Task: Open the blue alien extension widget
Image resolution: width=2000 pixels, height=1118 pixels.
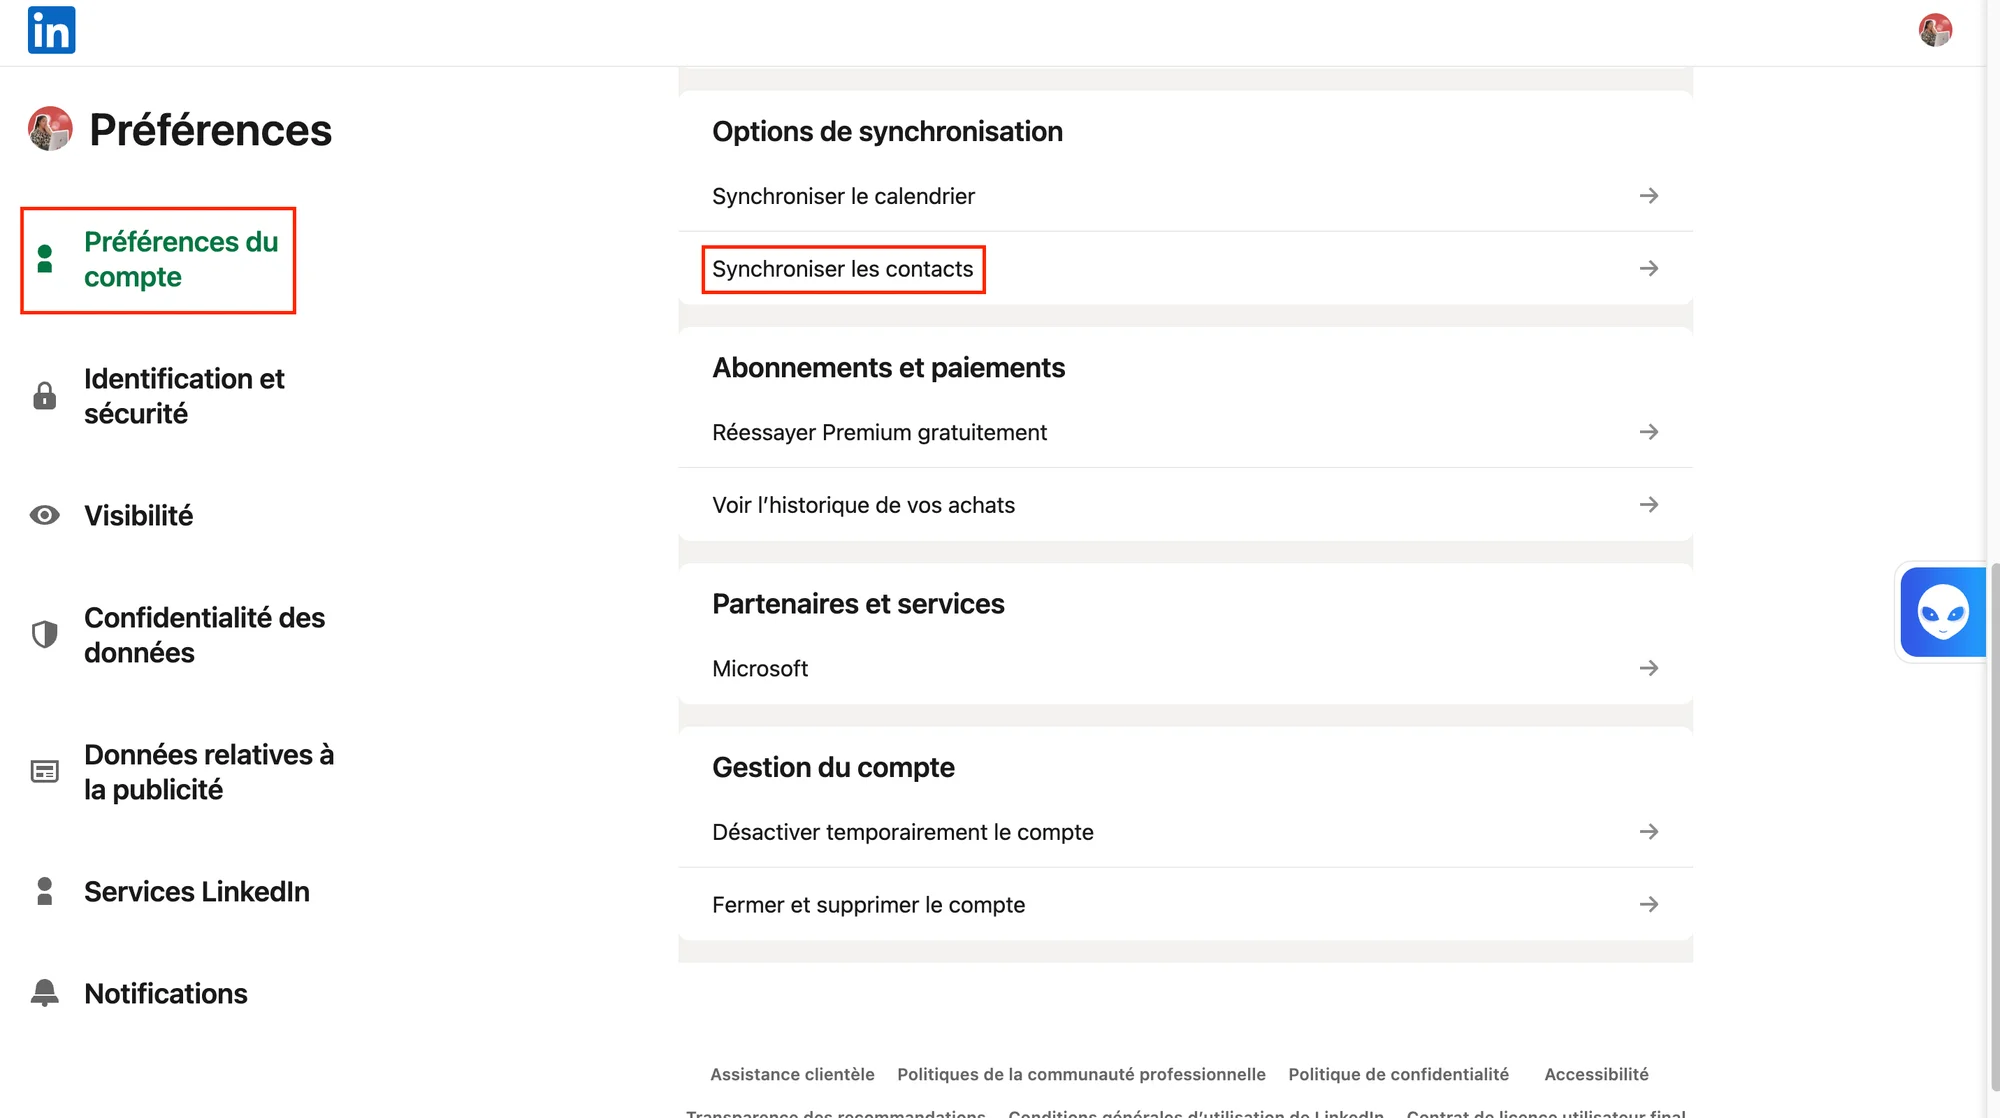Action: [1942, 612]
